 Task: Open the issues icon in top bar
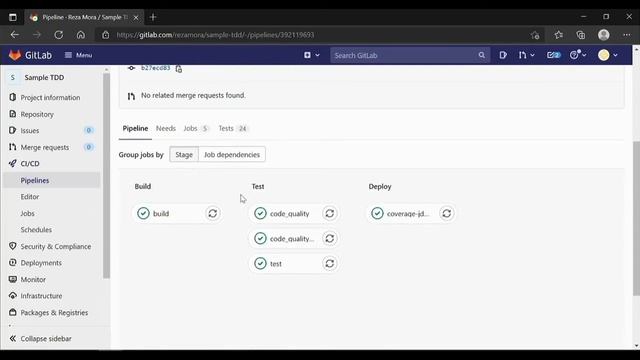[x=503, y=55]
